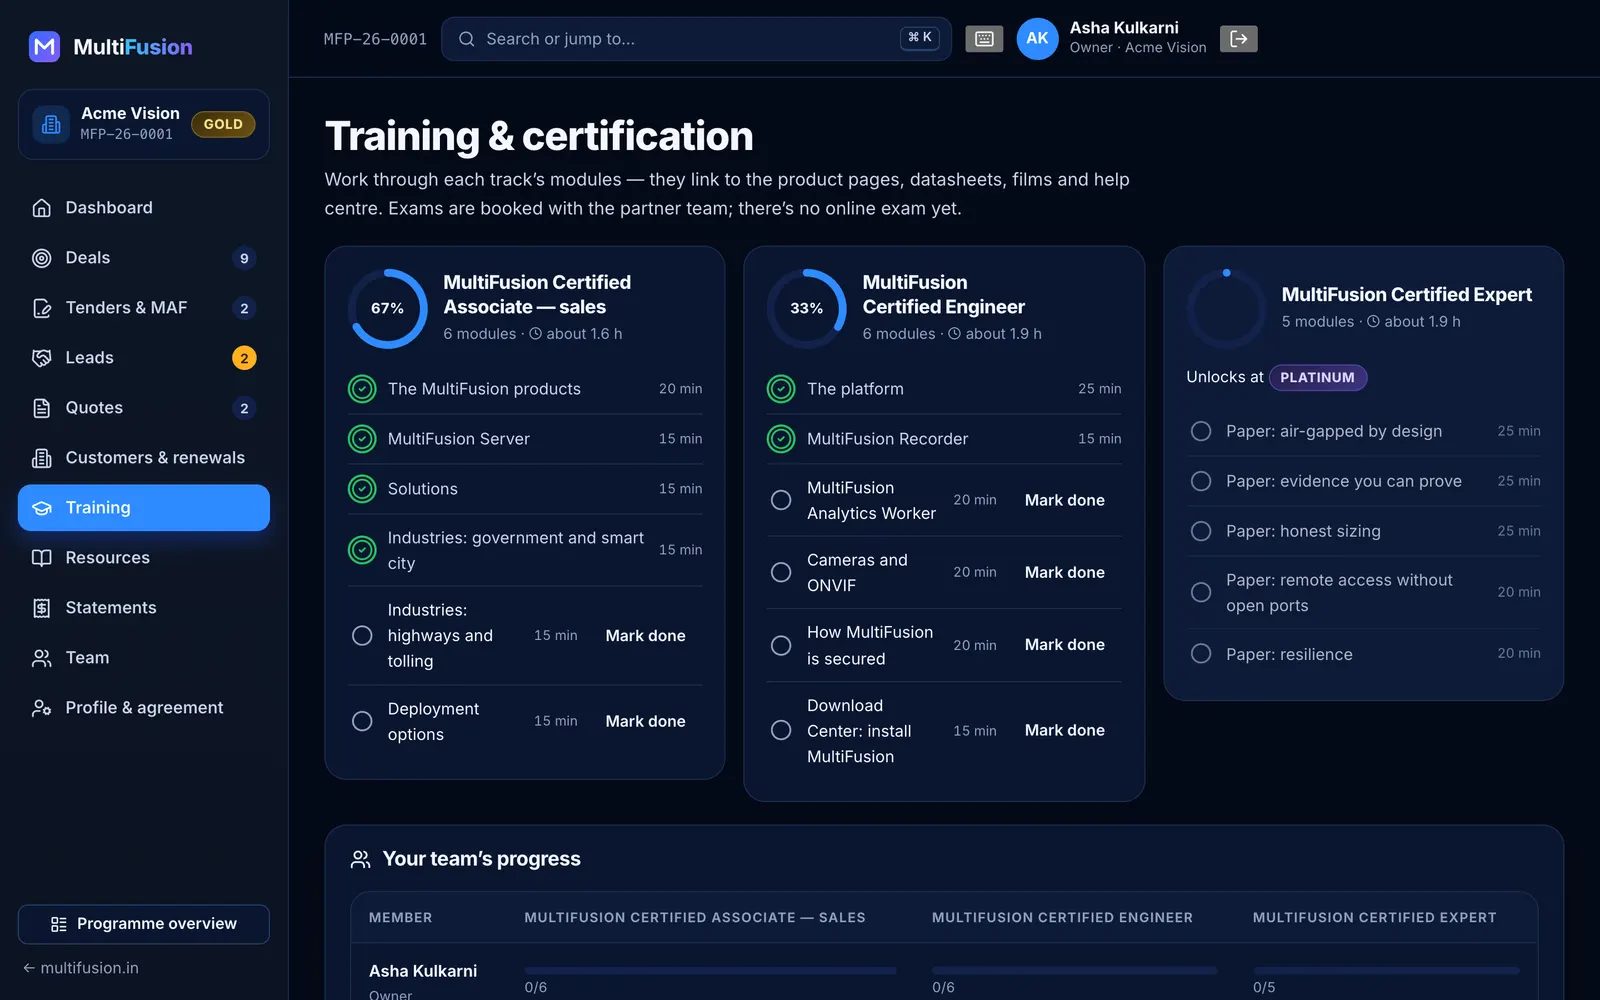
Task: Navigate to Resources
Action: coord(144,558)
